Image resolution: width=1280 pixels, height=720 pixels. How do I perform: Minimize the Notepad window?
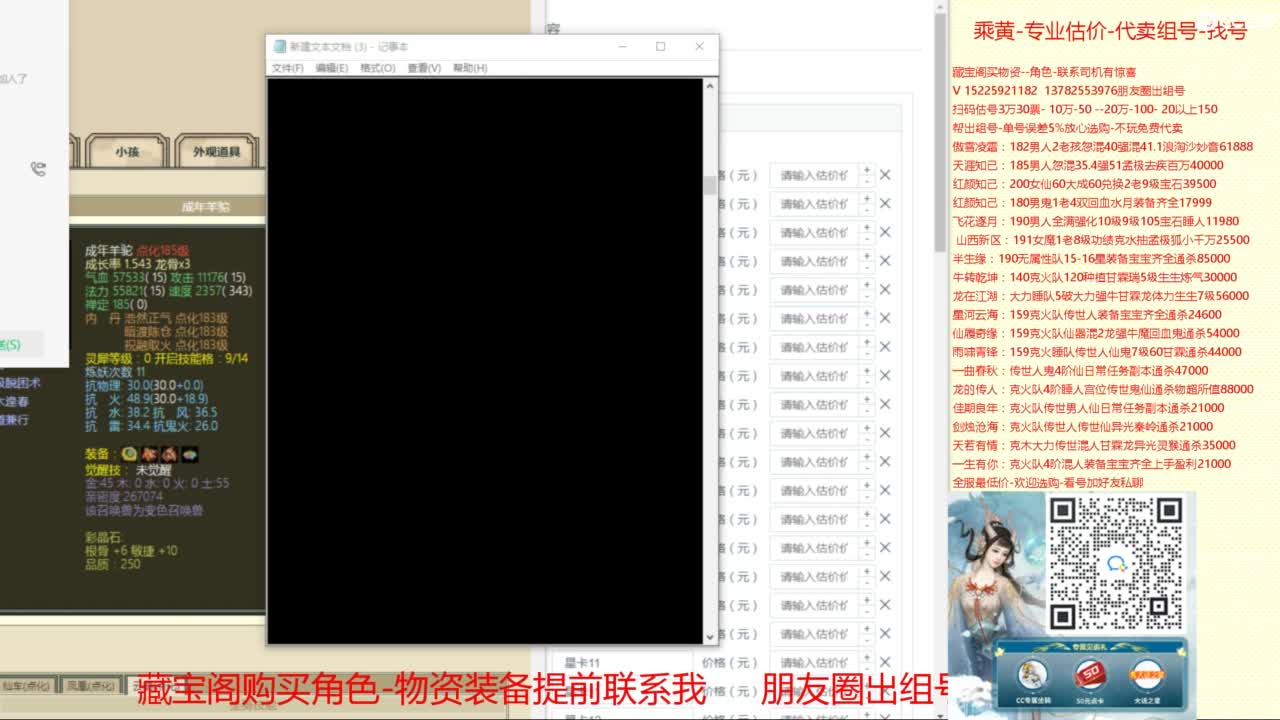(x=622, y=47)
